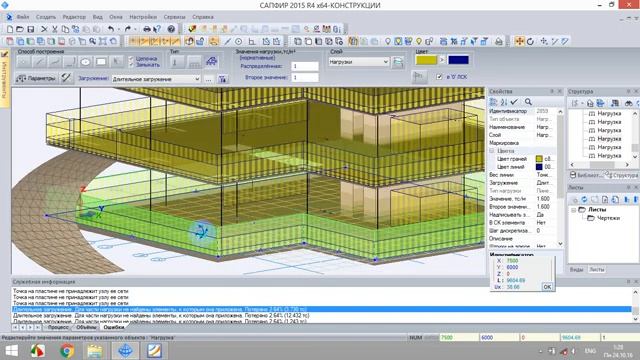Image resolution: width=640 pixels, height=360 pixels.
Task: Select the ellipse construction method
Action: pyautogui.click(x=85, y=62)
